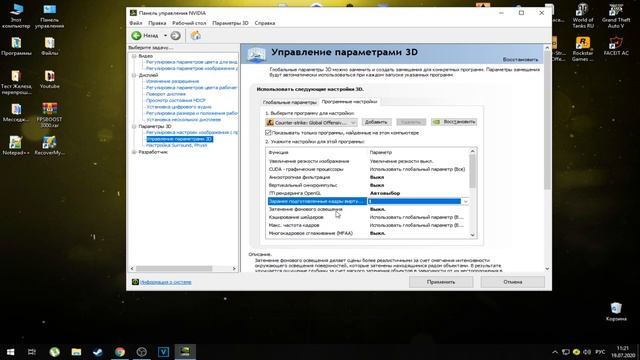
Task: Show hidden system tray icons chevron
Action: (x=555, y=352)
